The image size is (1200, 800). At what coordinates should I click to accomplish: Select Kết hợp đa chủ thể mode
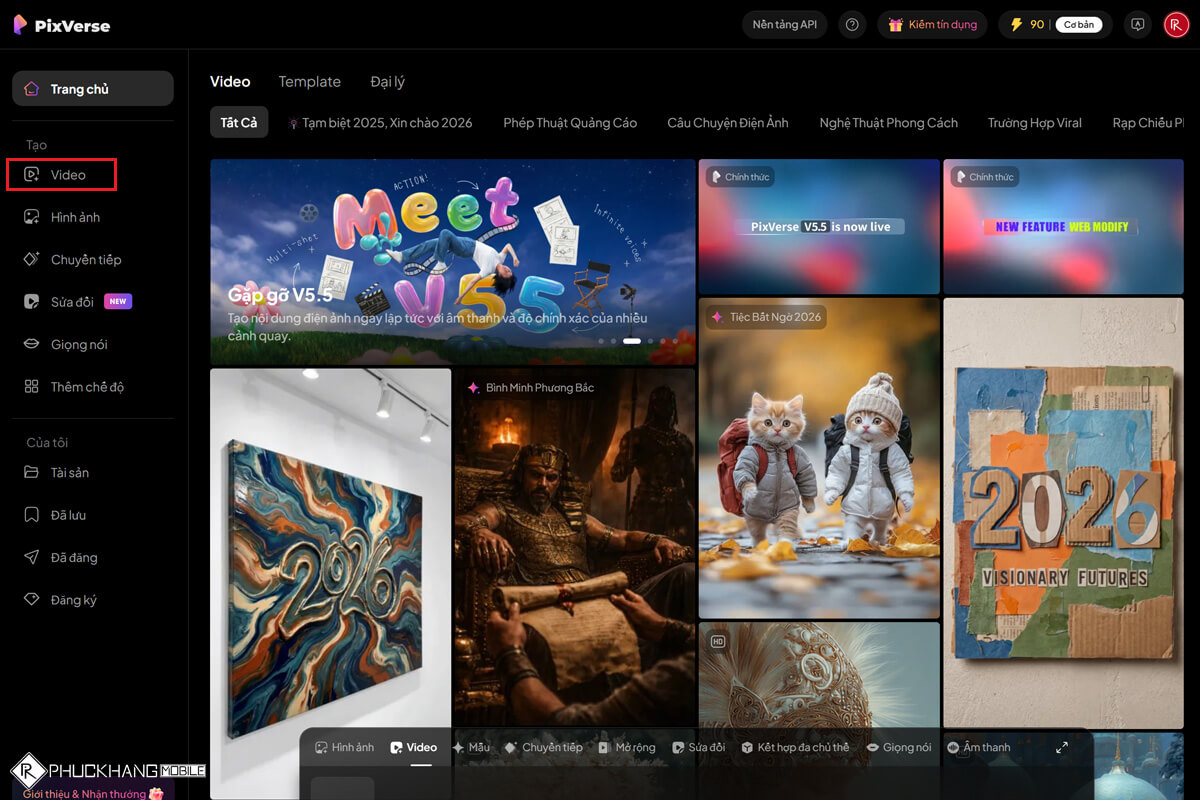point(795,747)
